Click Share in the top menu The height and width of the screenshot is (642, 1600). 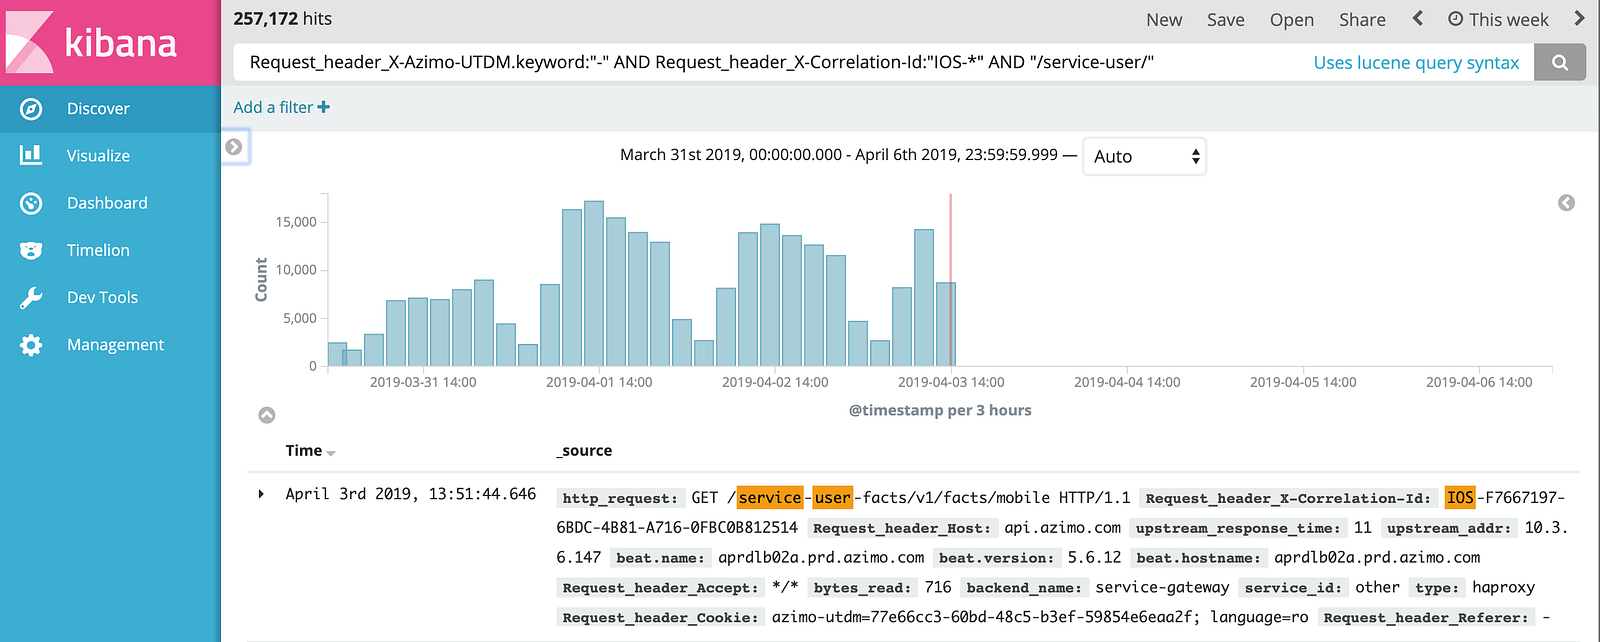pos(1362,20)
